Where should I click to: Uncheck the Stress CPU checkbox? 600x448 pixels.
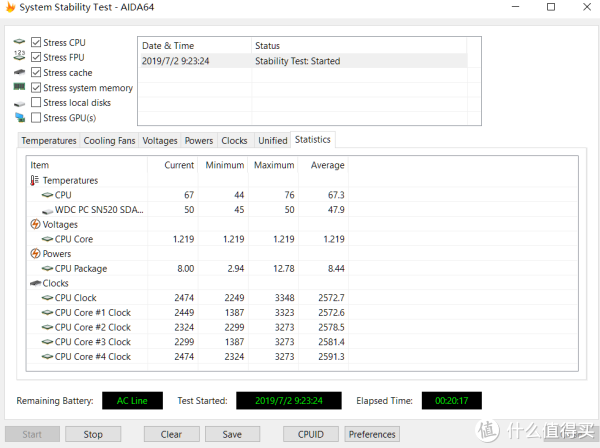pos(36,42)
